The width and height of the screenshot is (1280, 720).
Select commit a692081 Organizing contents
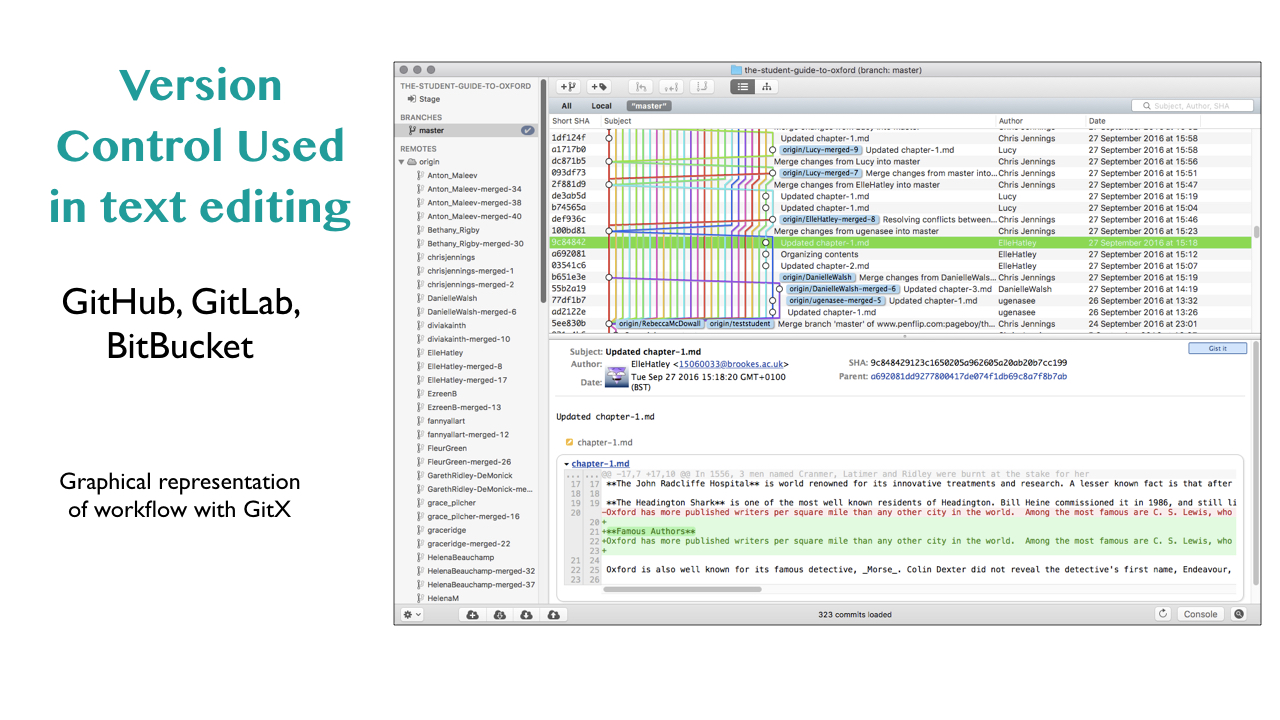(899, 254)
